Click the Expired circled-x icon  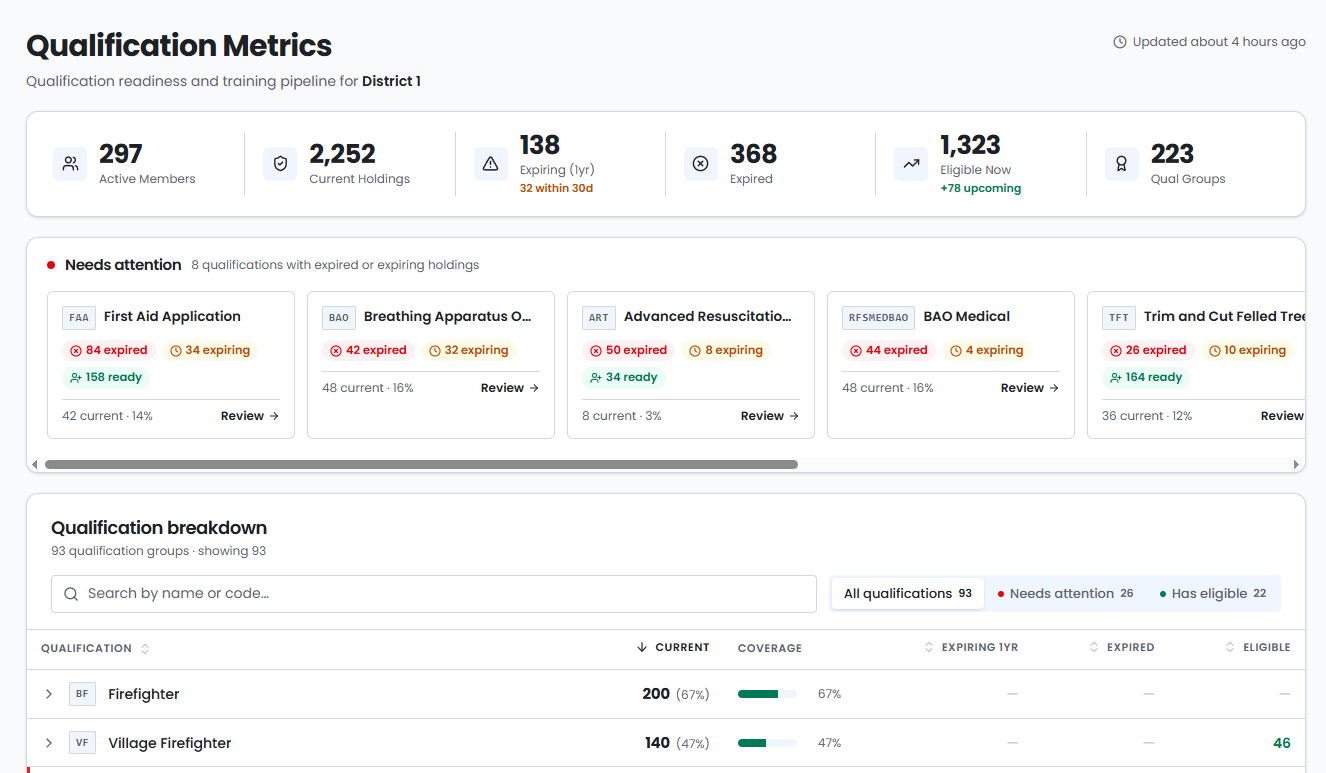(700, 164)
